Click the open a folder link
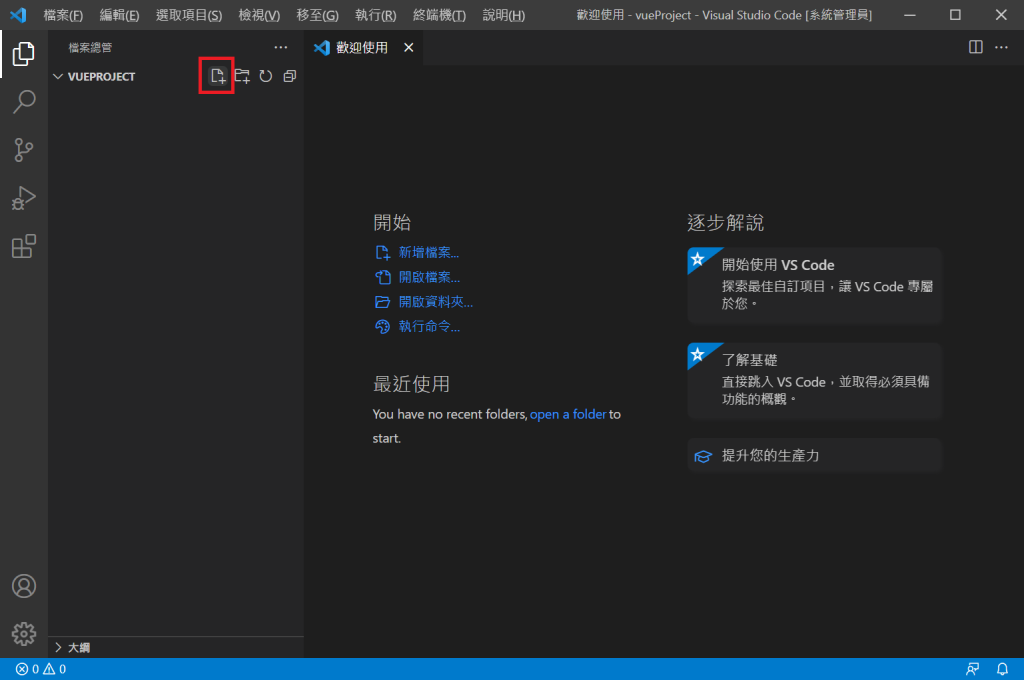Viewport: 1024px width, 680px height. click(x=568, y=414)
